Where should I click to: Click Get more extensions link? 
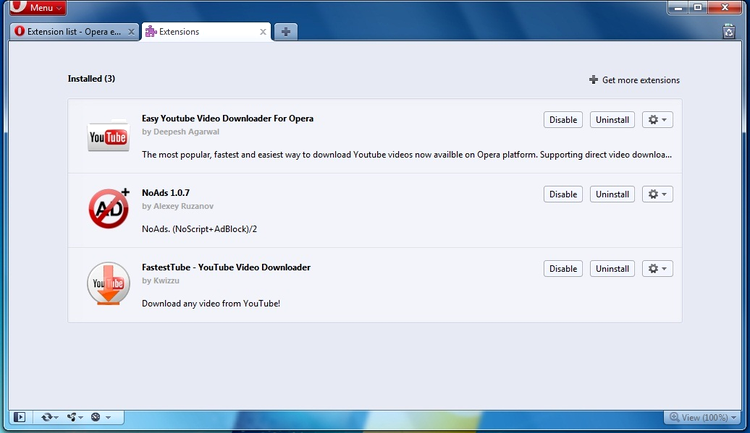(634, 80)
